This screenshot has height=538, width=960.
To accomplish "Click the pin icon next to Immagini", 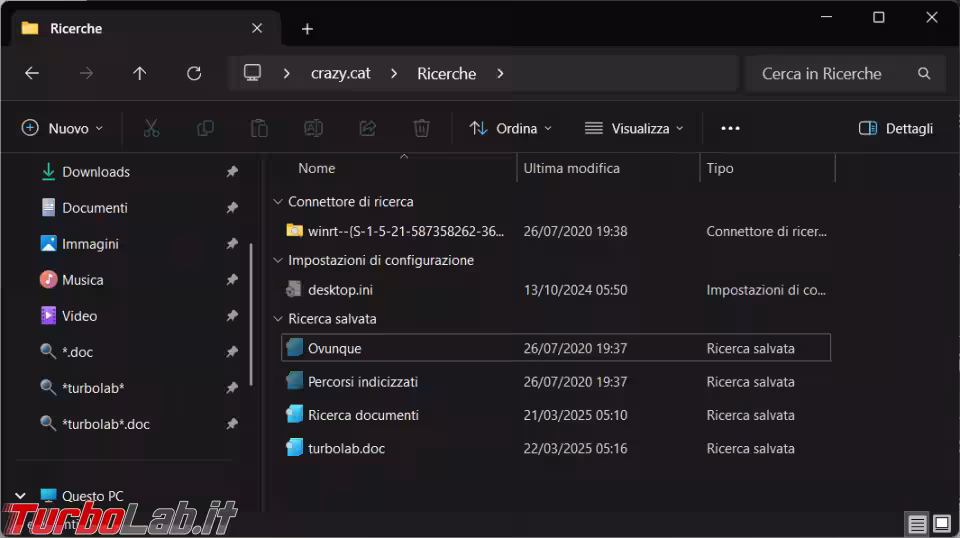I will pos(232,244).
